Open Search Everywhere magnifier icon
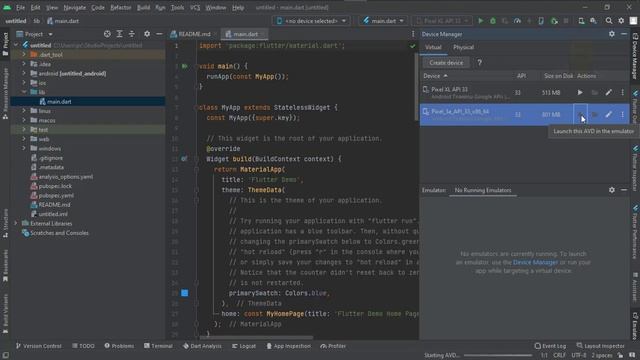This screenshot has height=360, width=640. [x=609, y=21]
